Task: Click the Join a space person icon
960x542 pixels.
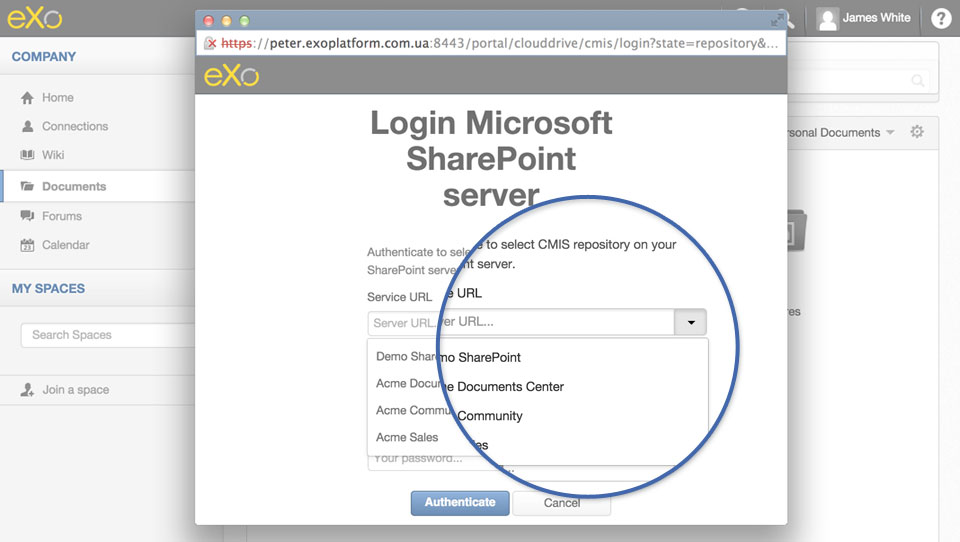Action: click(27, 390)
